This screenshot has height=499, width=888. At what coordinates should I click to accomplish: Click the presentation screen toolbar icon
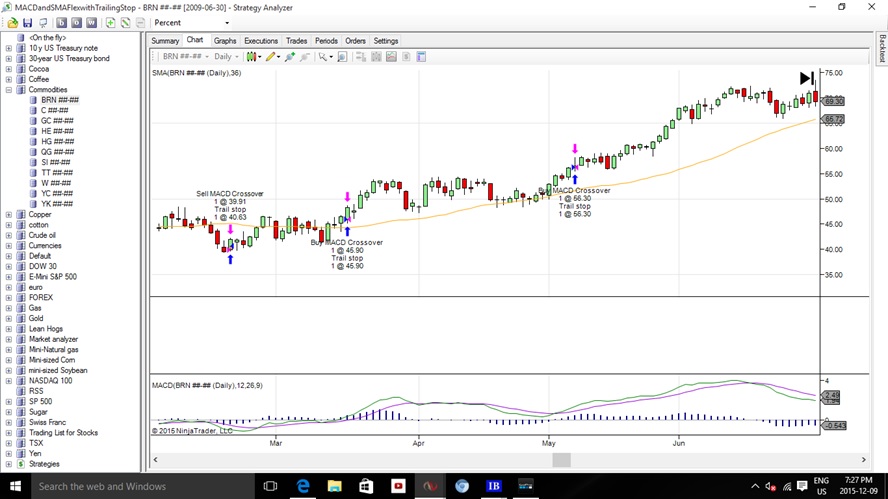click(43, 23)
